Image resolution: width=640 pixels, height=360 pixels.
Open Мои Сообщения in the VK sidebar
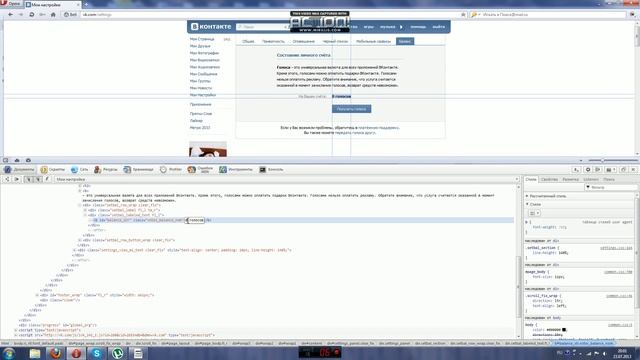pos(203,74)
